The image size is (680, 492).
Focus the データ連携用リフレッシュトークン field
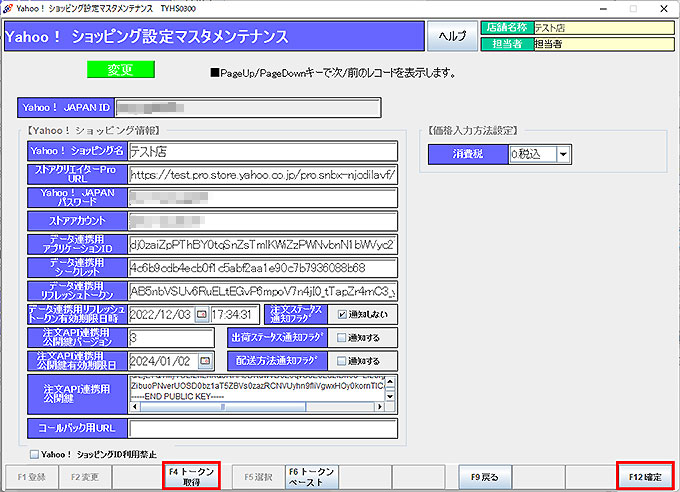pos(263,292)
